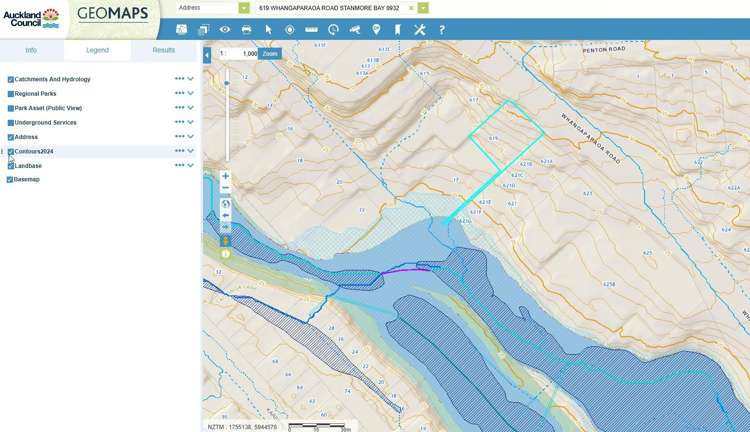Toggle the Regional Parks layer checkbox
Screen dimensions: 750x432
(x=11, y=94)
